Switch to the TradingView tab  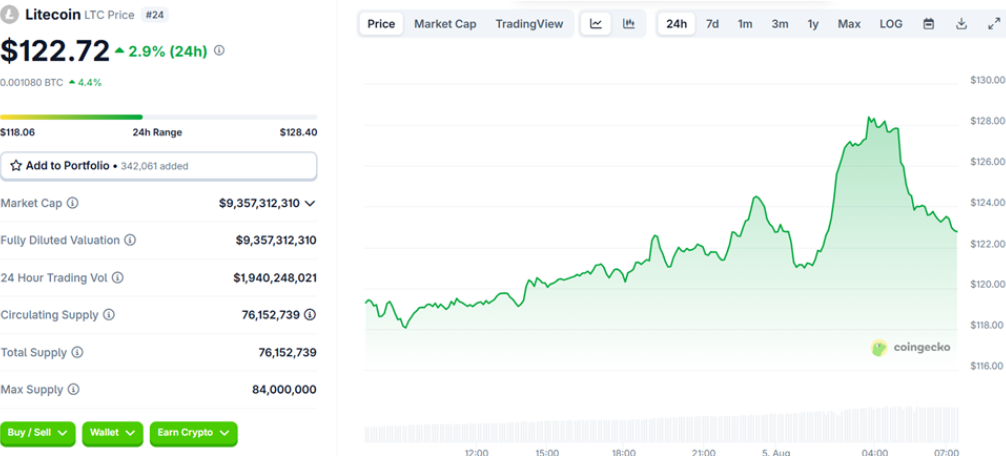[529, 24]
